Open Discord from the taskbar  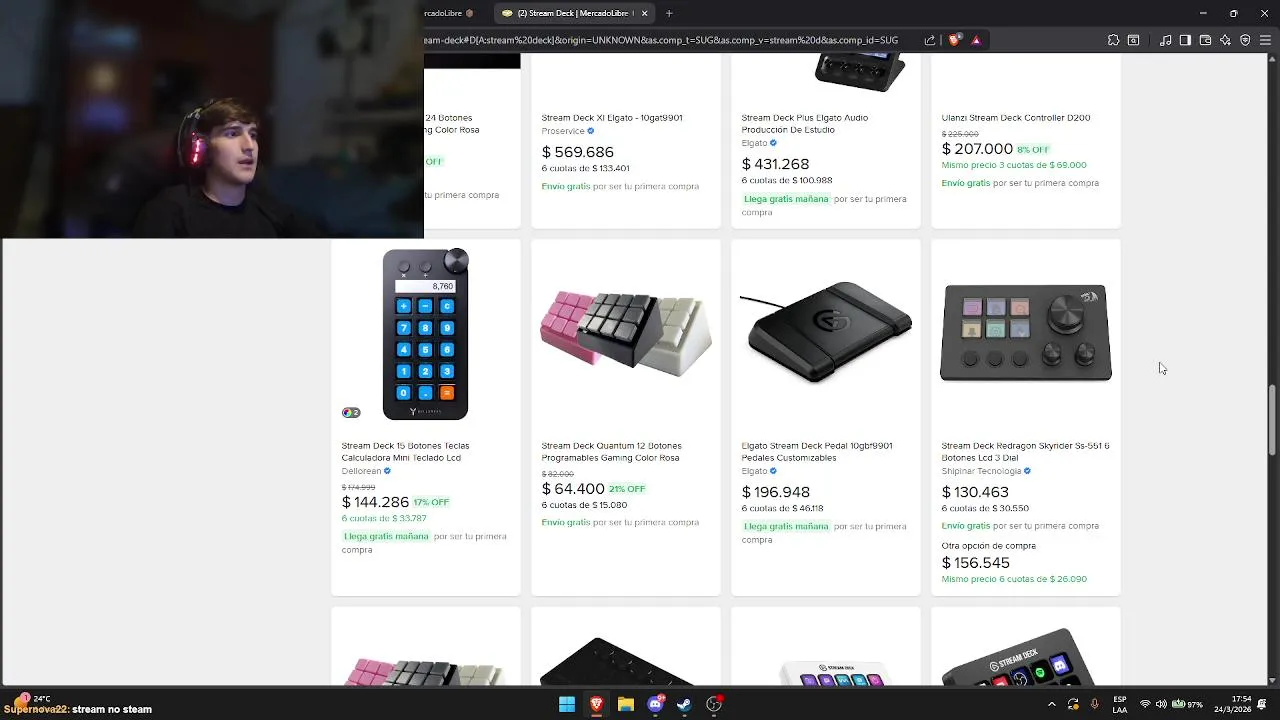[x=655, y=704]
